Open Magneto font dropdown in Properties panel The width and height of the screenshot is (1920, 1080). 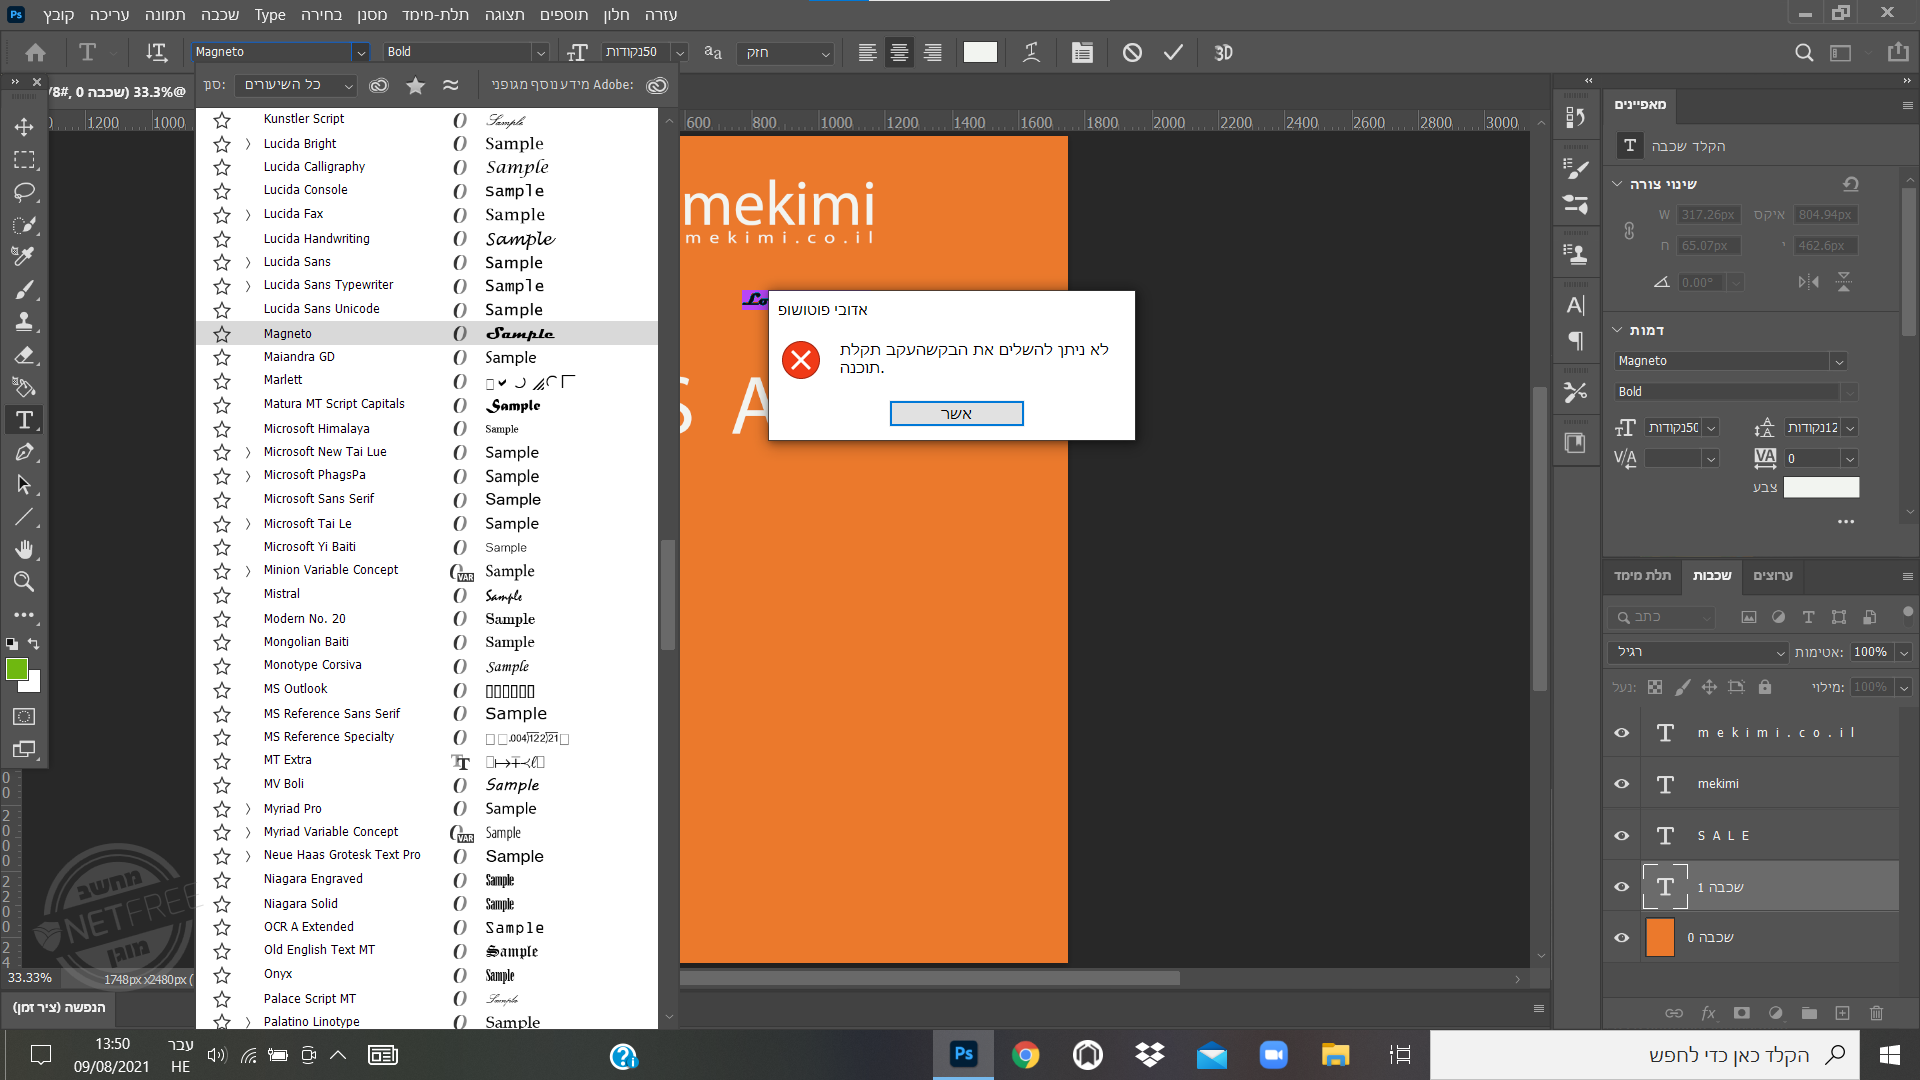[1838, 361]
